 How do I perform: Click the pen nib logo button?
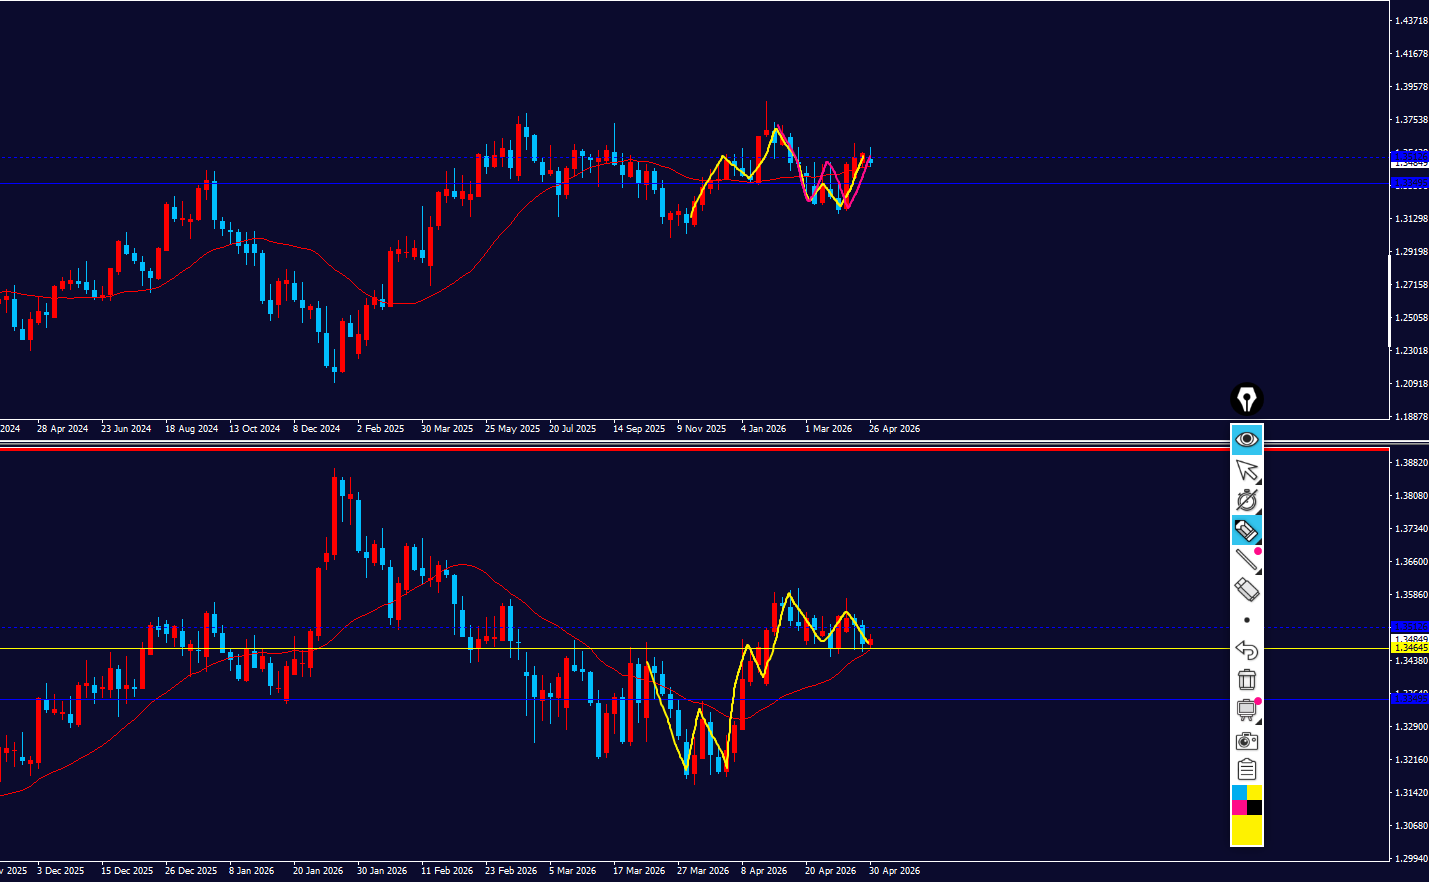pyautogui.click(x=1246, y=400)
